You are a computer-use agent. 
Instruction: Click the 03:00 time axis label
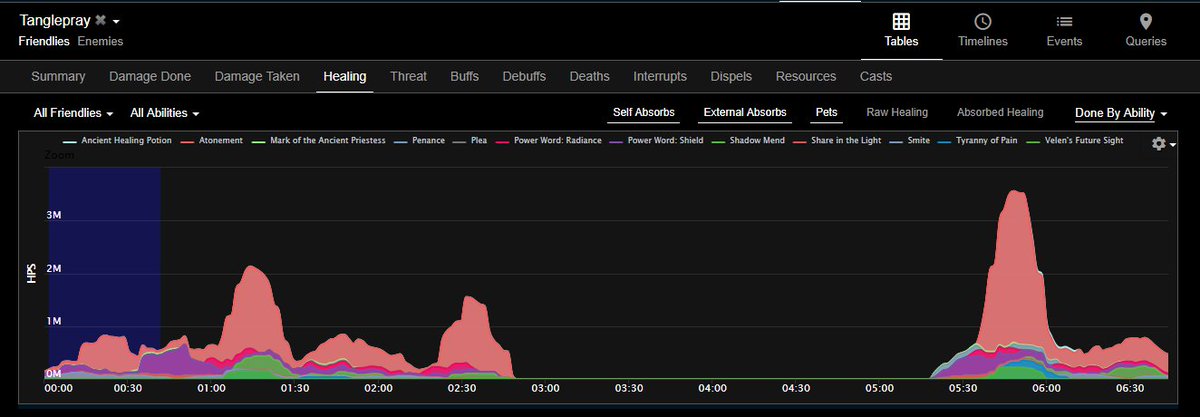coord(544,387)
